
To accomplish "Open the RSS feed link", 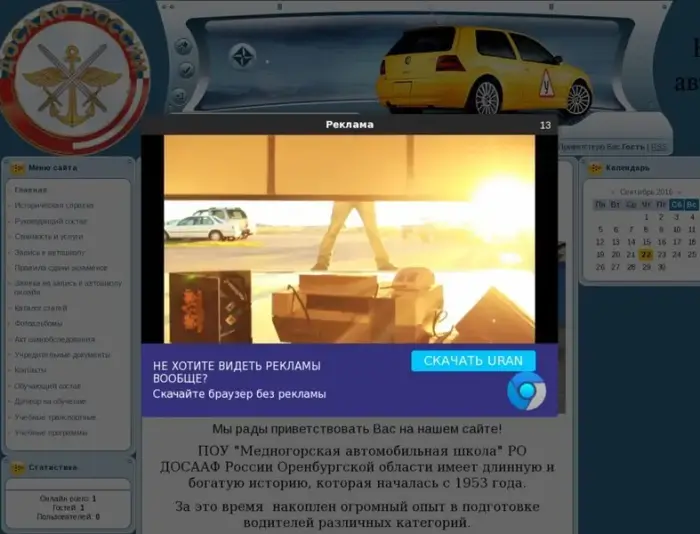I will tap(658, 147).
